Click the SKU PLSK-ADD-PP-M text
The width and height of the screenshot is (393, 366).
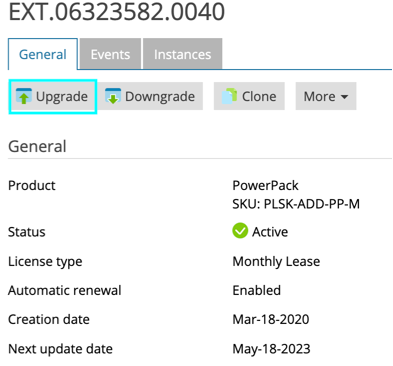click(x=296, y=204)
